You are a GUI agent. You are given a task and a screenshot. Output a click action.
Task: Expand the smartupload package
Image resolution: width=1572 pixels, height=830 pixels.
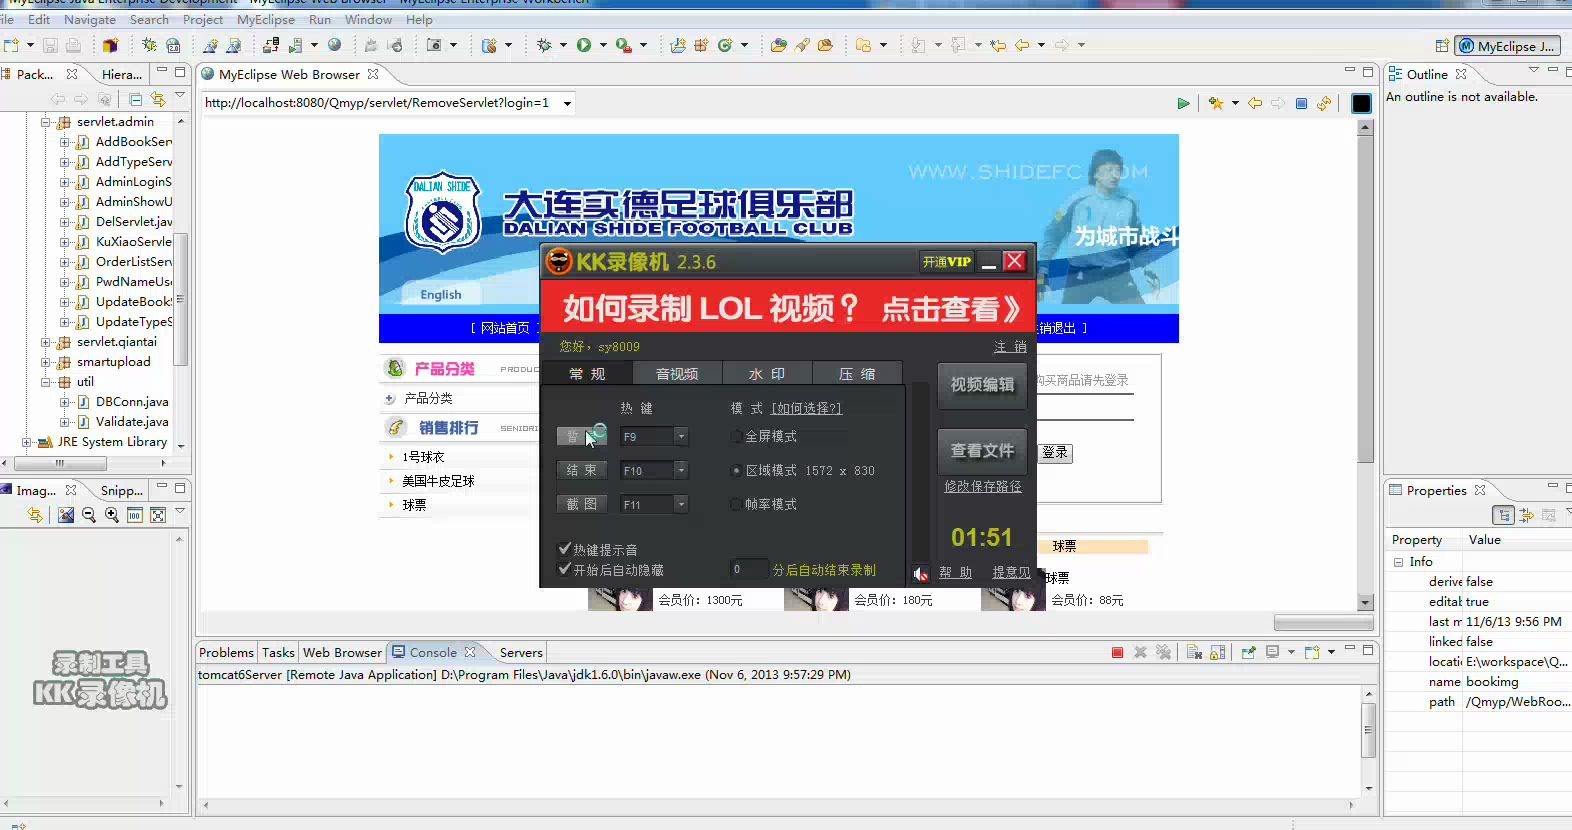[46, 362]
